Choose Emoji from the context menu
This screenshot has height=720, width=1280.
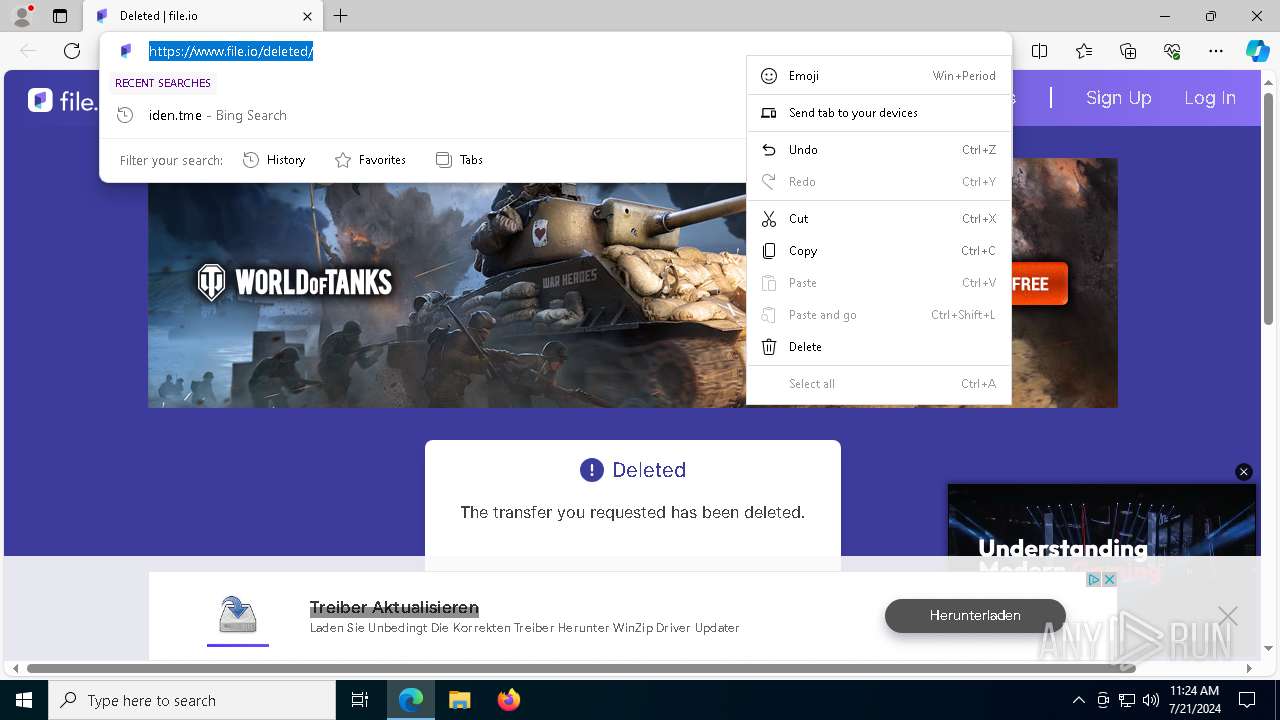point(879,76)
